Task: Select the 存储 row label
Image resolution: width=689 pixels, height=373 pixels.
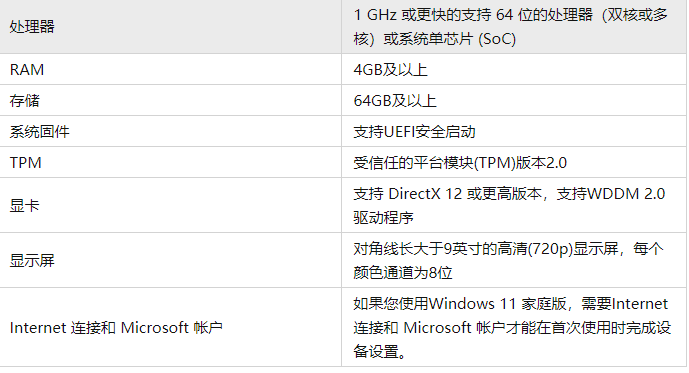Action: click(25, 101)
